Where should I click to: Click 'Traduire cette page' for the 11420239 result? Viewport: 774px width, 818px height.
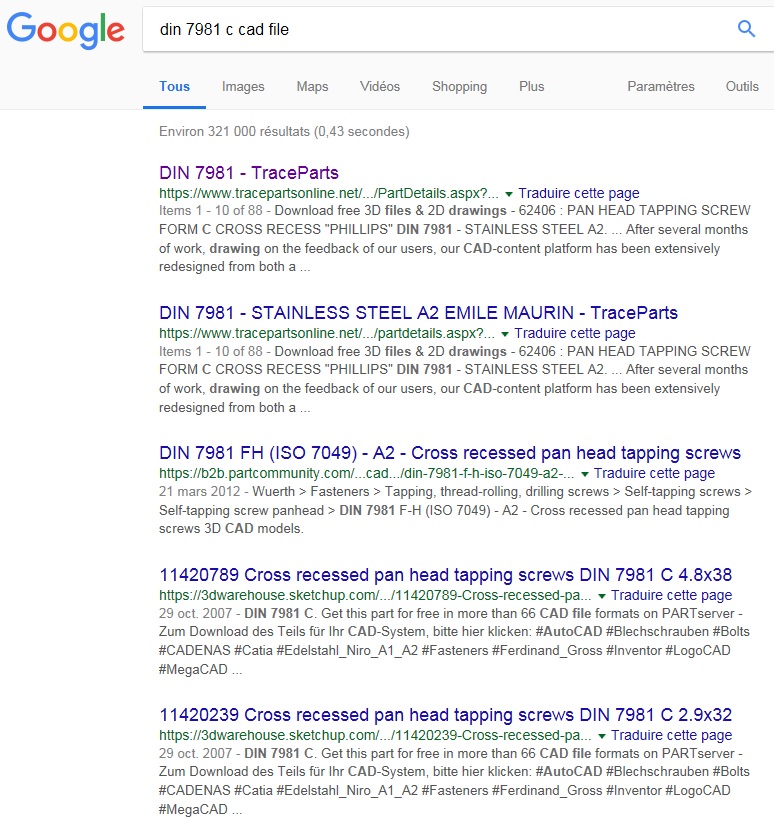(672, 735)
